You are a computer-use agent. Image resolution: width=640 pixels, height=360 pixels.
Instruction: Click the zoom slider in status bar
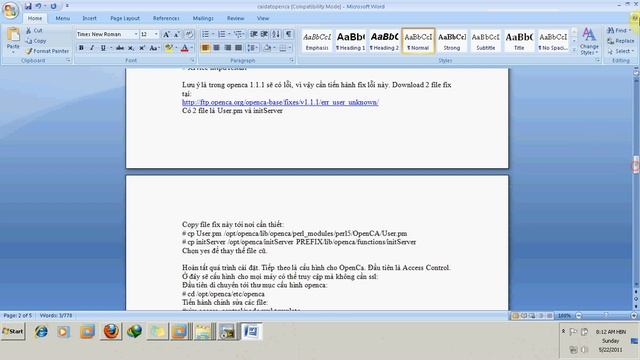(x=606, y=316)
